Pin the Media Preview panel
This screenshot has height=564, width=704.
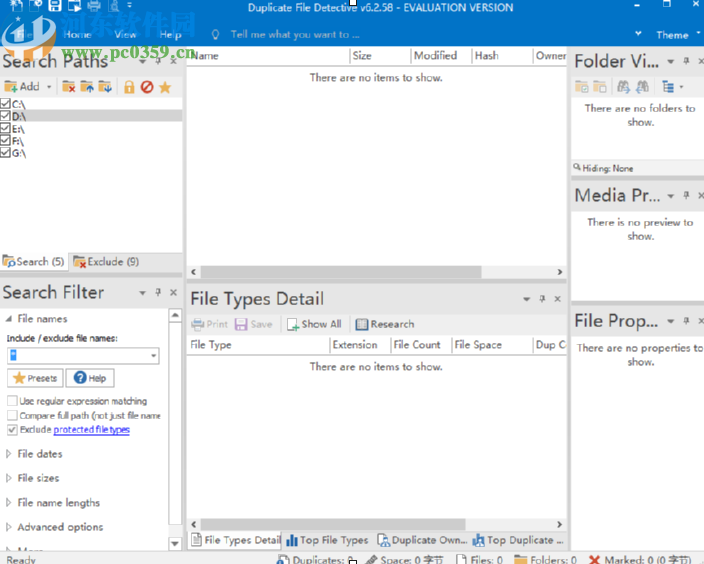point(686,195)
